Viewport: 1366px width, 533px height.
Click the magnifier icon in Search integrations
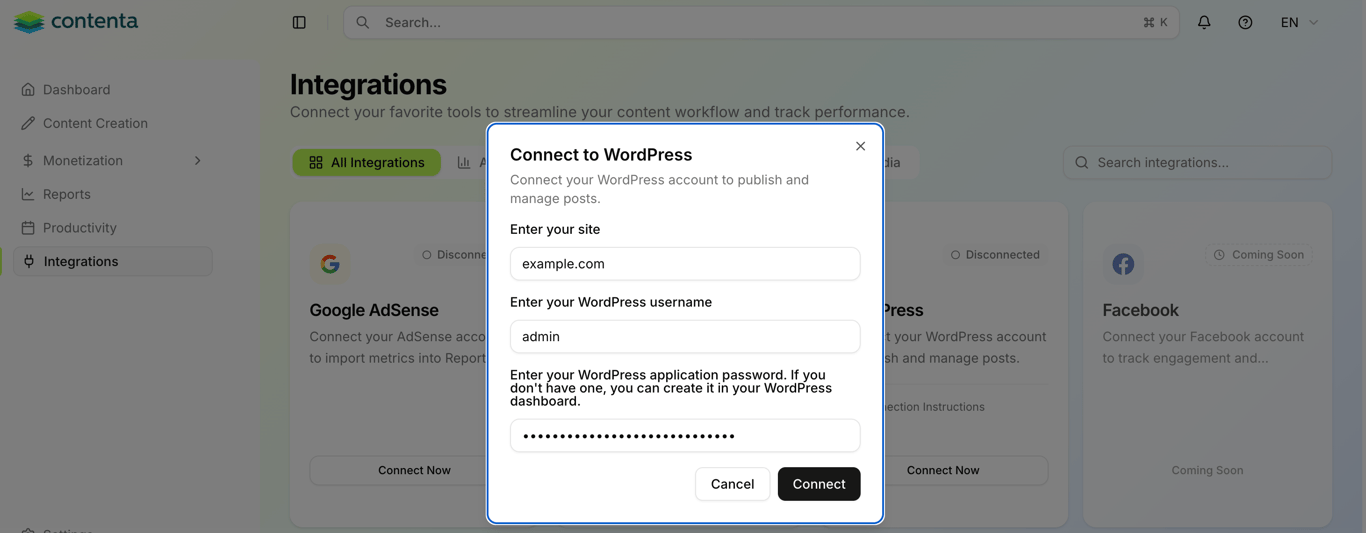pos(1082,162)
